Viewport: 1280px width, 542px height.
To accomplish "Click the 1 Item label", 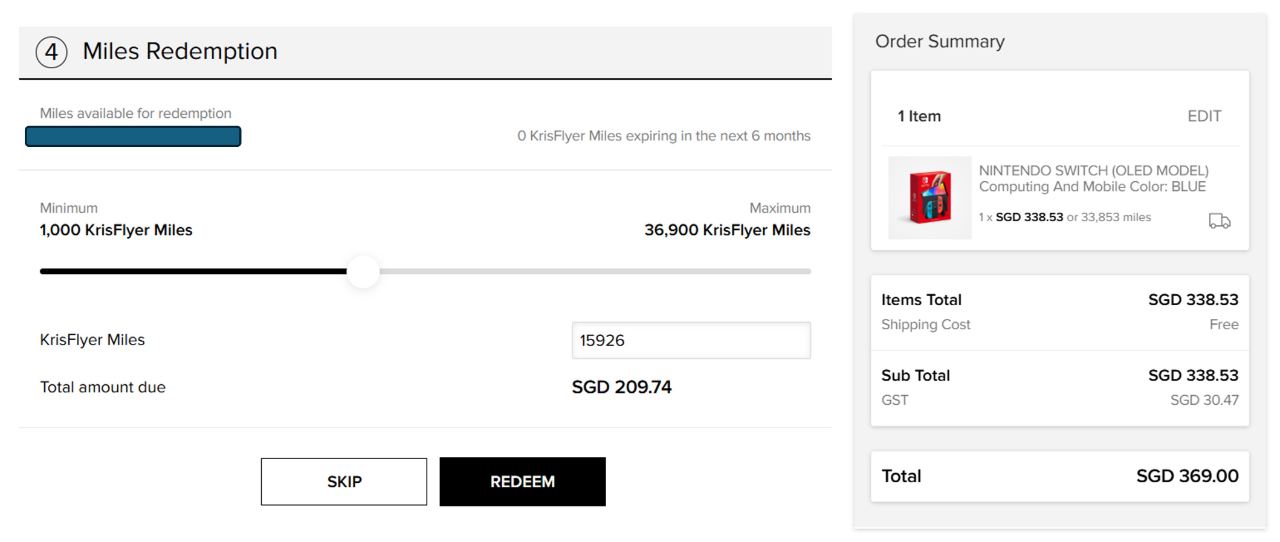I will [919, 116].
